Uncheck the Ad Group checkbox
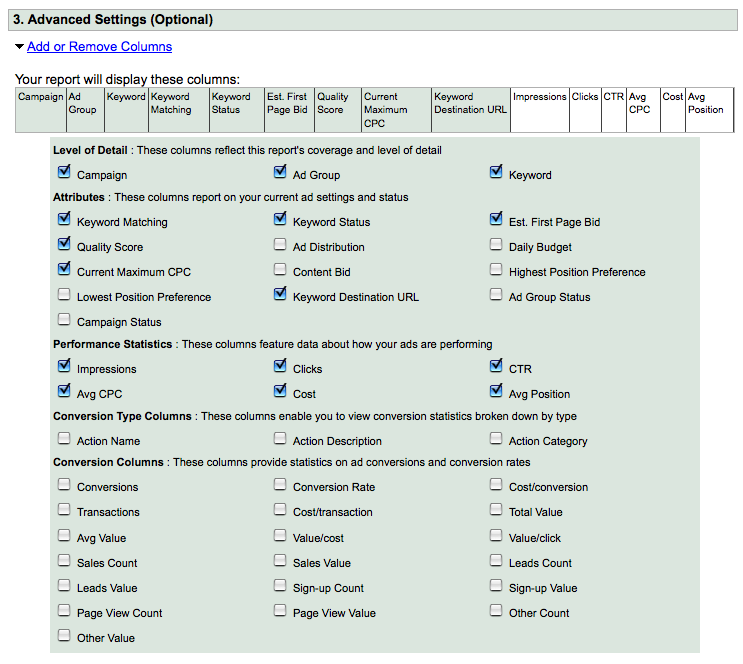Screen dimensions: 743x664 (281, 173)
